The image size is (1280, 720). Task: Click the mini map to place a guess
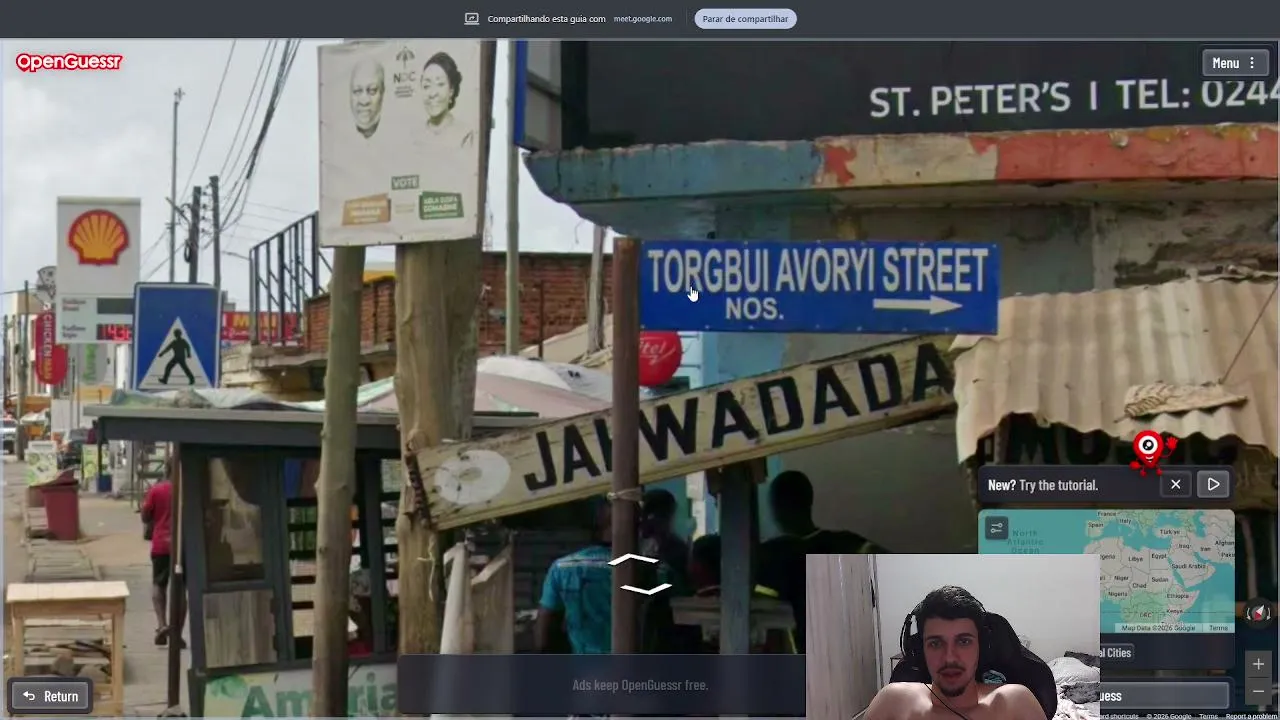[1167, 570]
